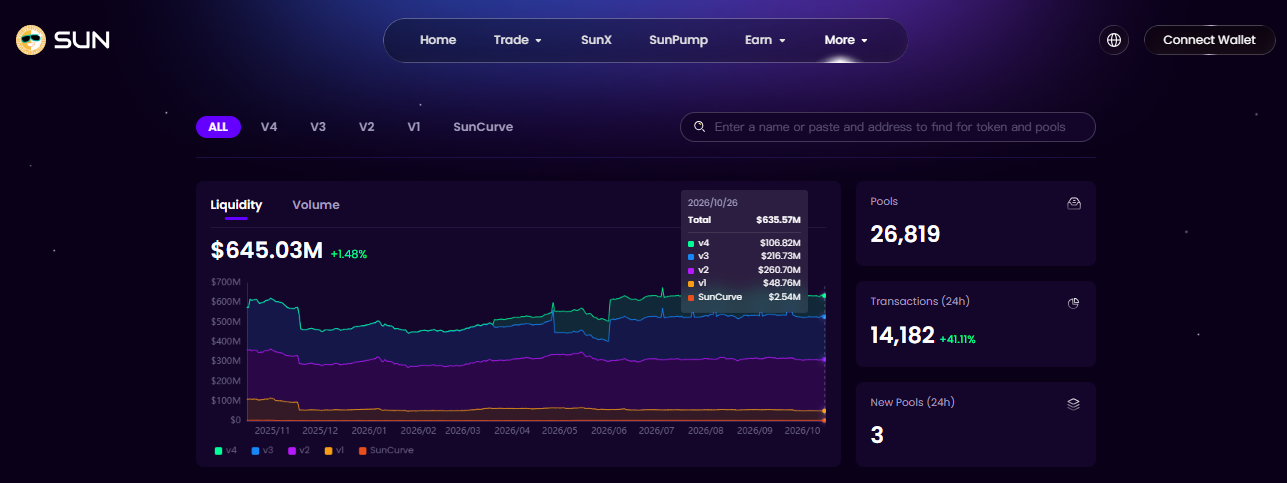Toggle the v4 legend series below chart

tap(226, 450)
